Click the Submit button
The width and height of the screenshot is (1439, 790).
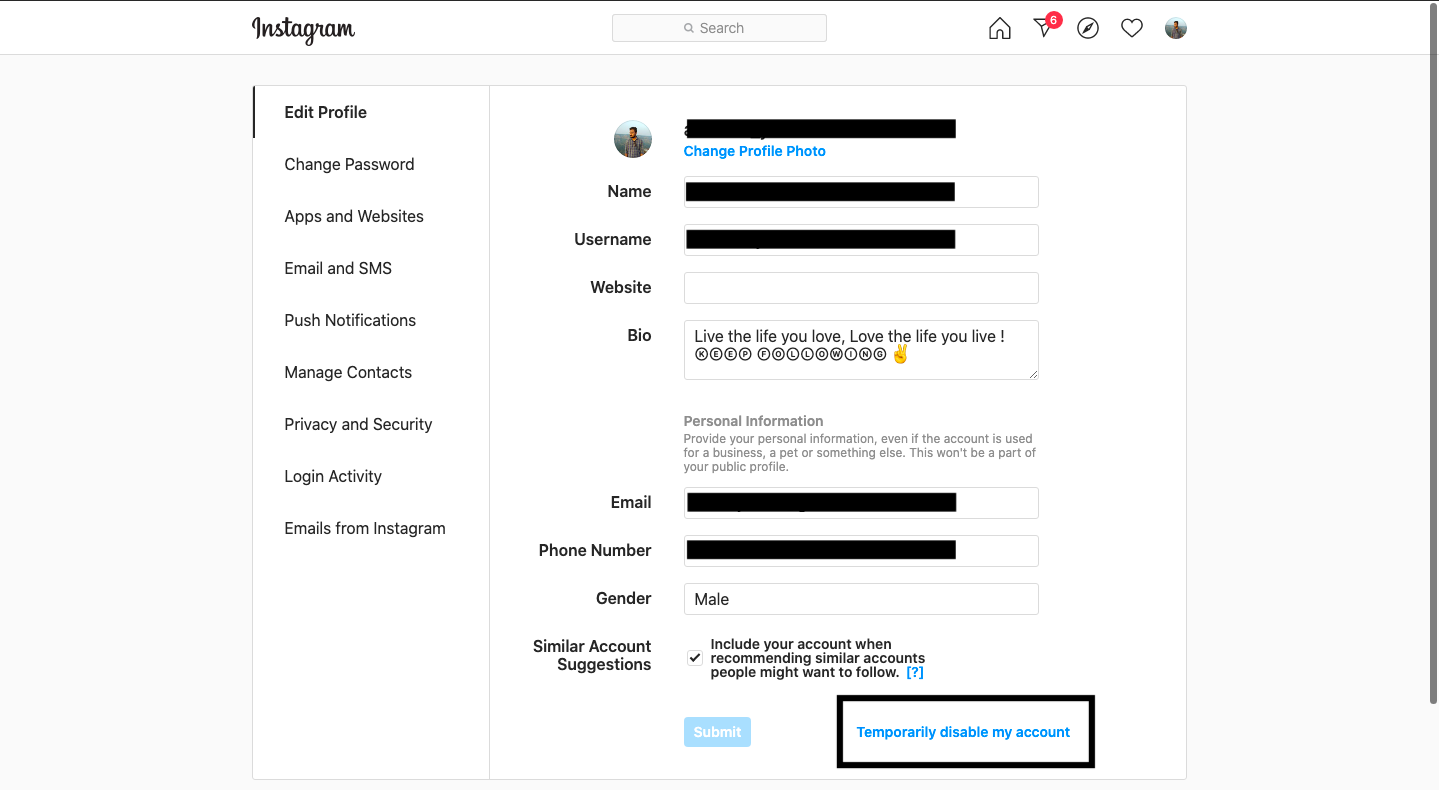717,732
